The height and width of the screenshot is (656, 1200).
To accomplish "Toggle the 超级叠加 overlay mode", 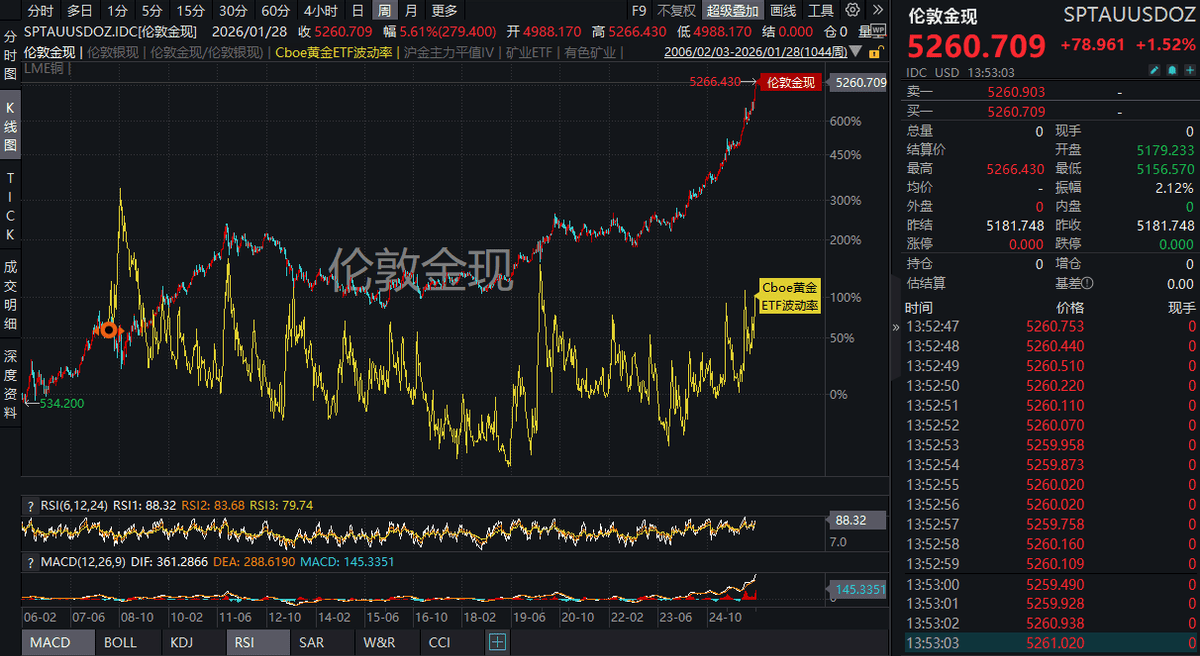I will (x=732, y=11).
